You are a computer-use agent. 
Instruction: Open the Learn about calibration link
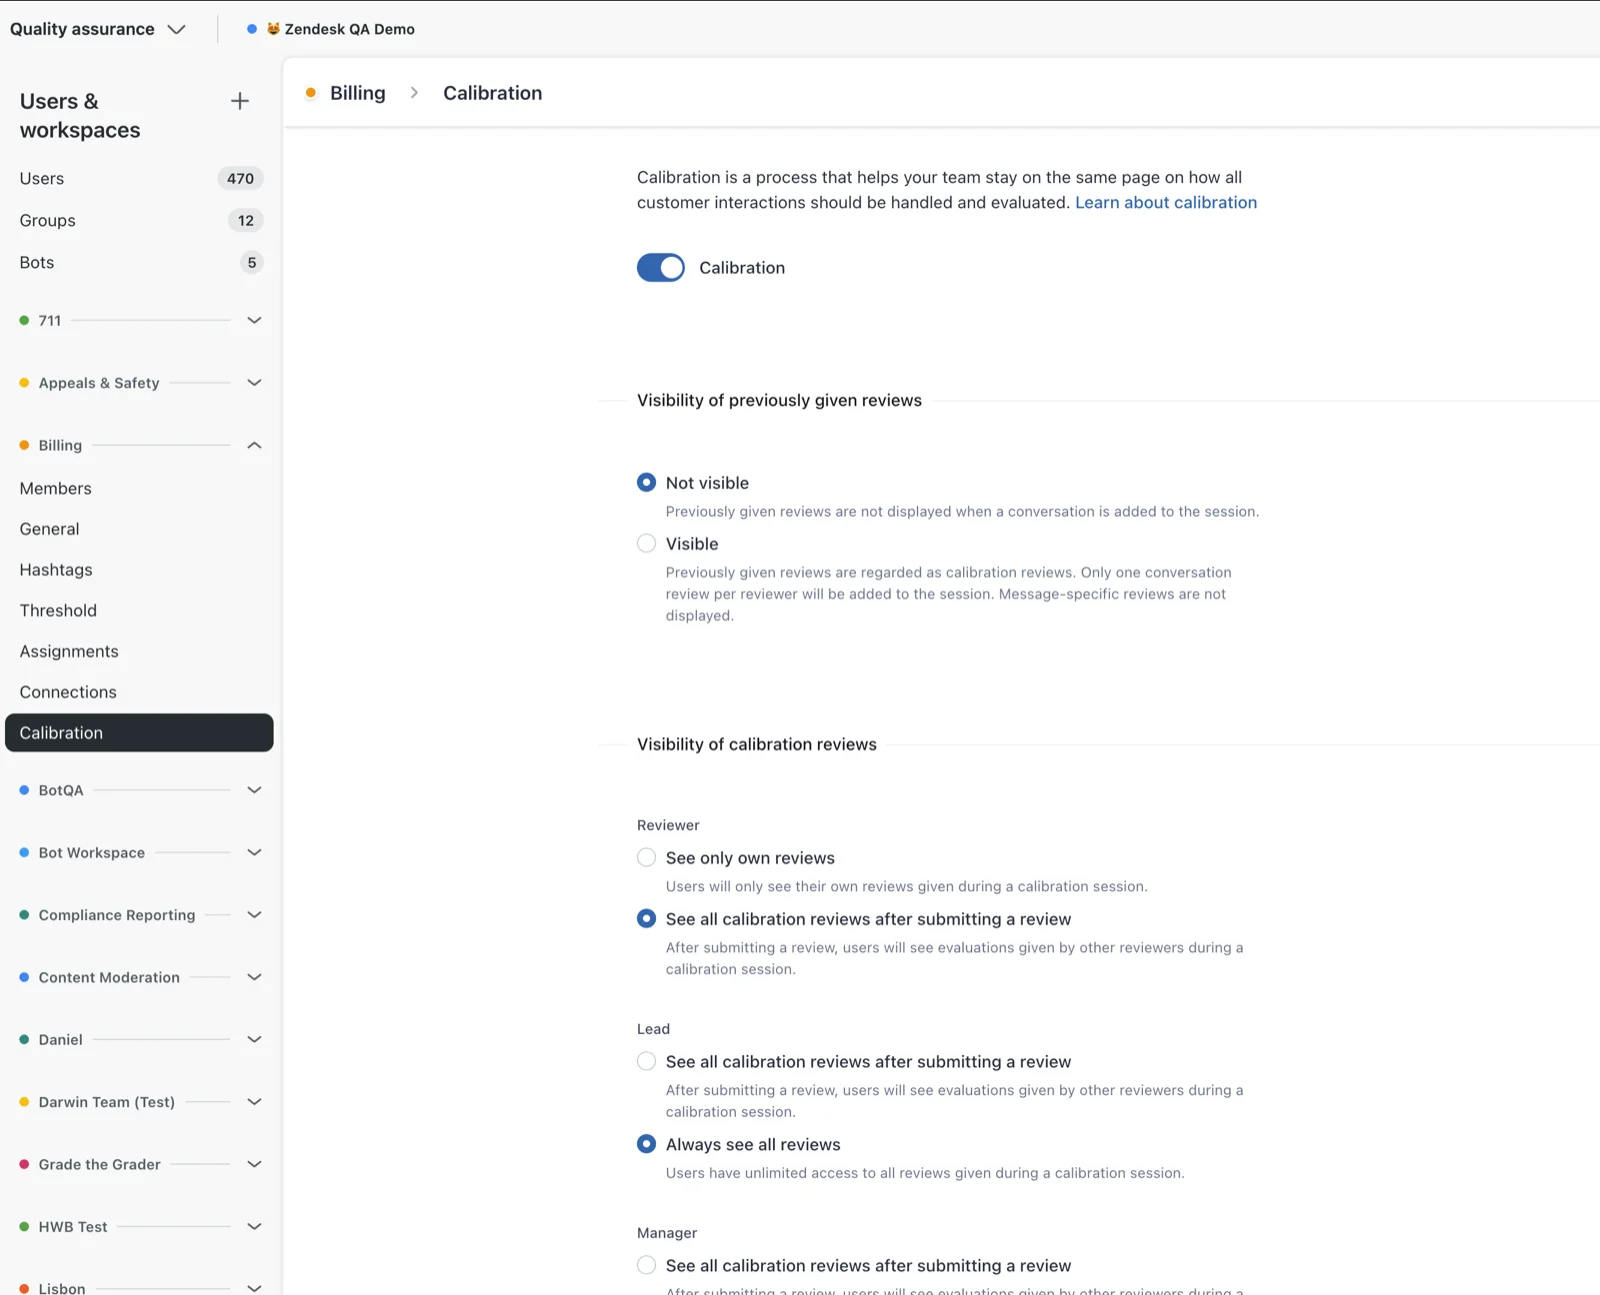click(1166, 202)
